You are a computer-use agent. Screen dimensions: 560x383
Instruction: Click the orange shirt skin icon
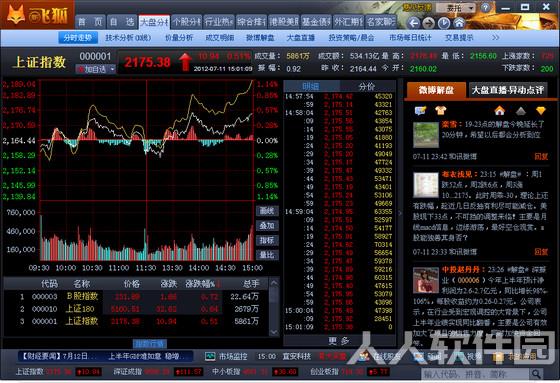coord(441,110)
